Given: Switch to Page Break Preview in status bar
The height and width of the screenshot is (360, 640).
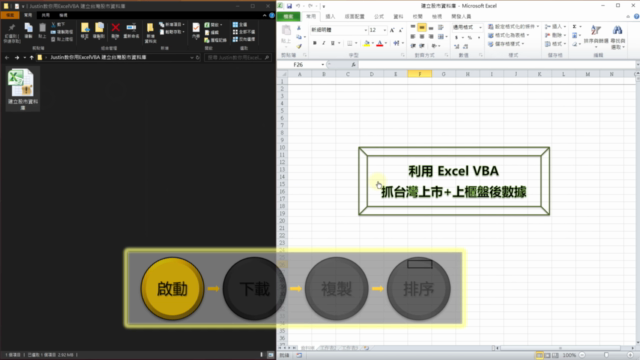Looking at the screenshot, I should click(x=555, y=355).
